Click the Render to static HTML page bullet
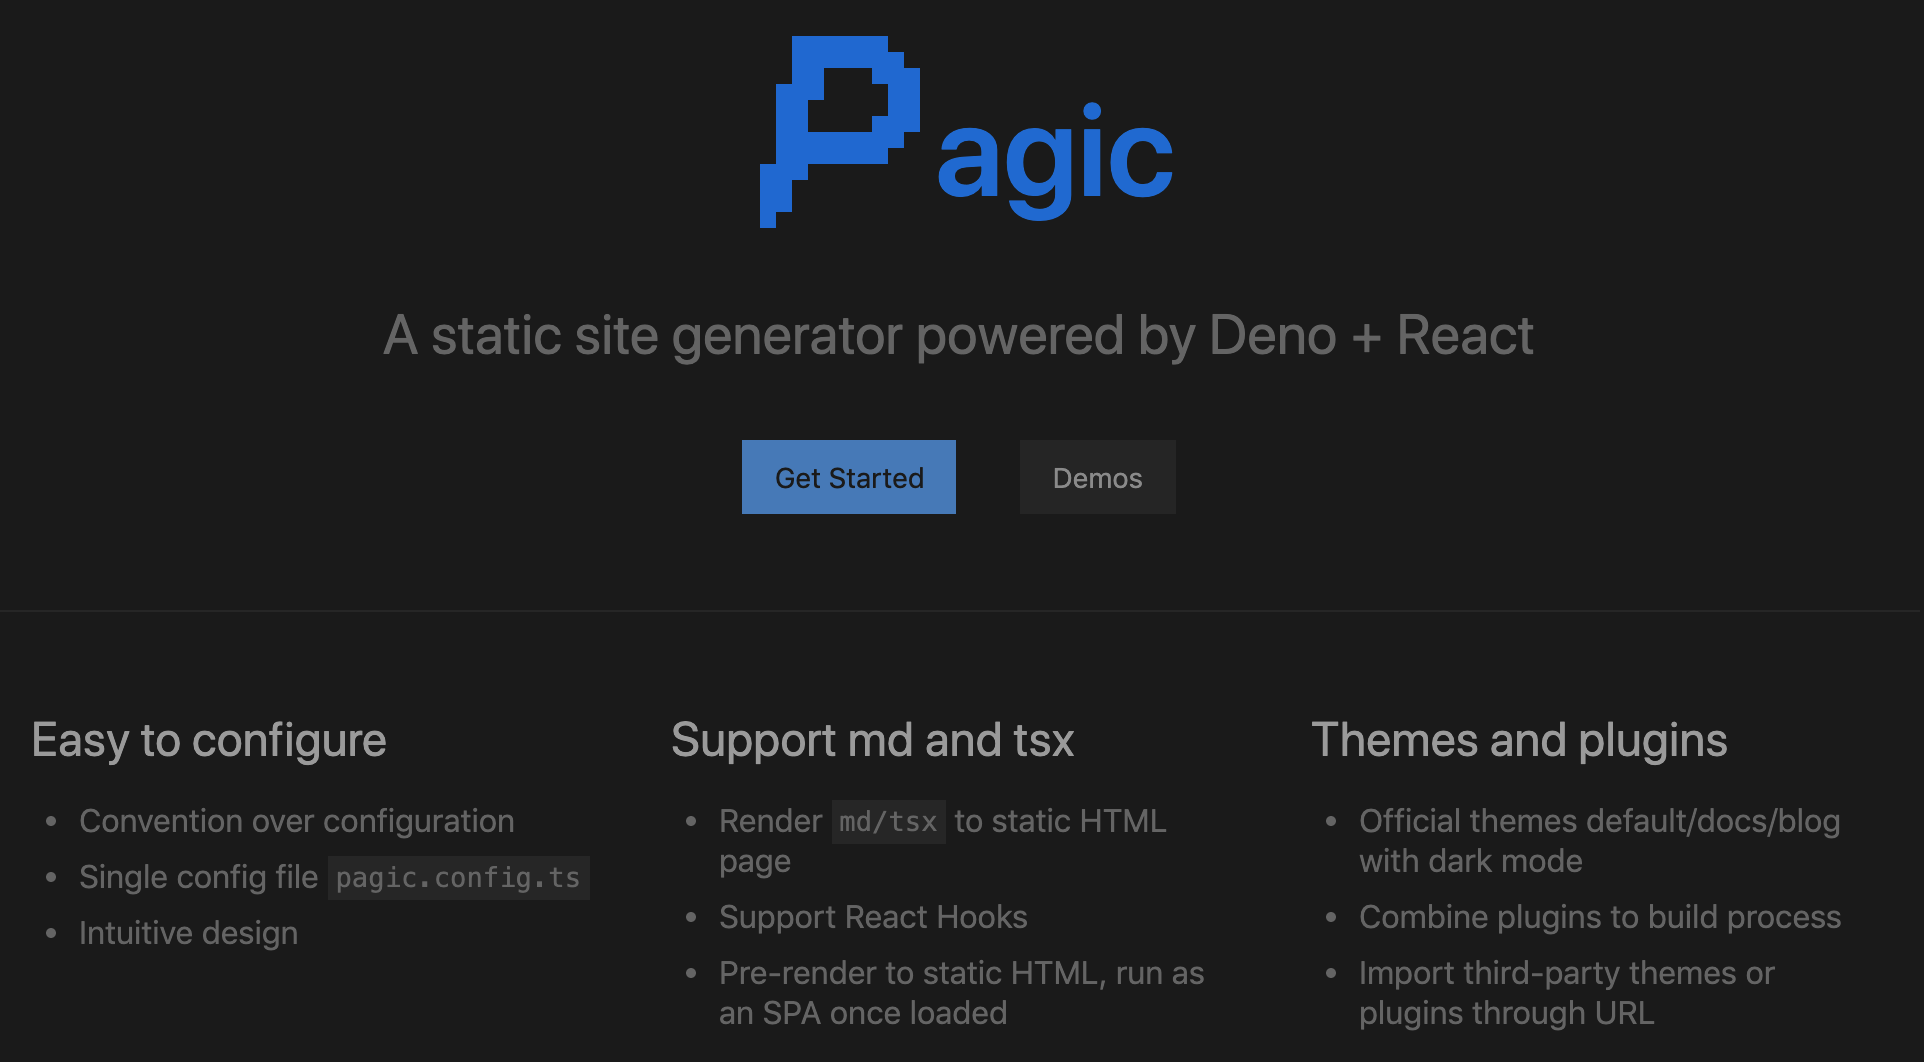 pos(941,840)
